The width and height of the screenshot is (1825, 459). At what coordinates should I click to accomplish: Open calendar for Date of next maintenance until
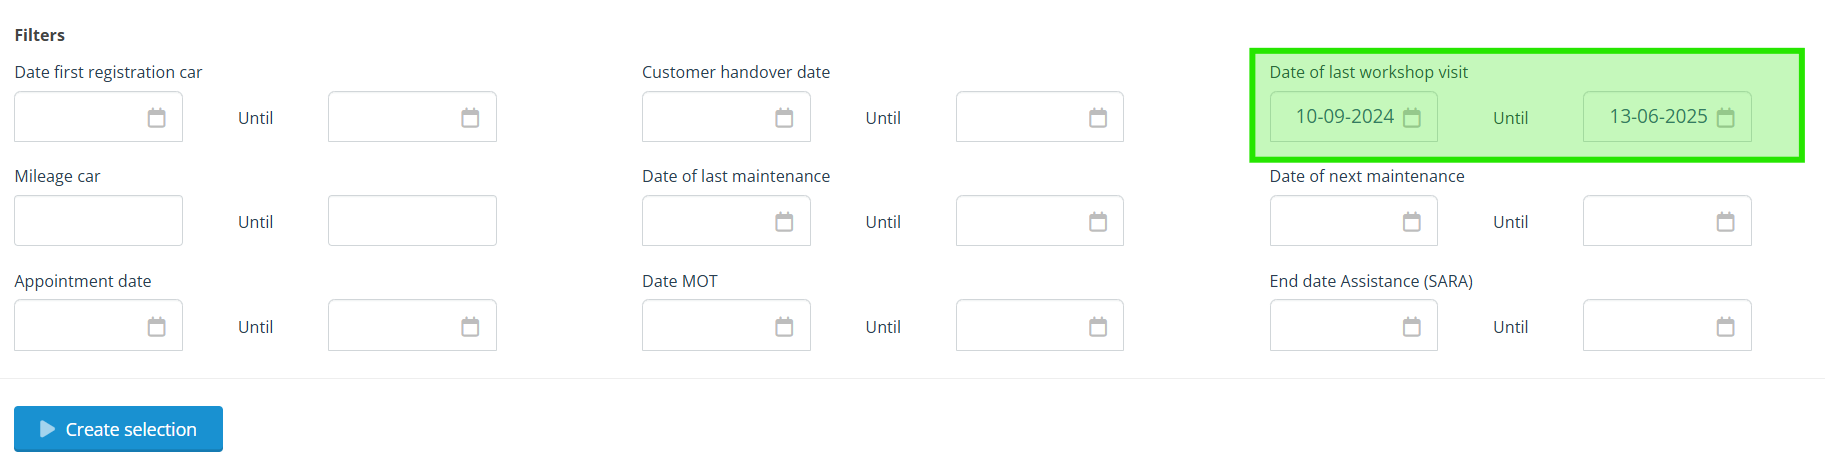(x=1726, y=222)
